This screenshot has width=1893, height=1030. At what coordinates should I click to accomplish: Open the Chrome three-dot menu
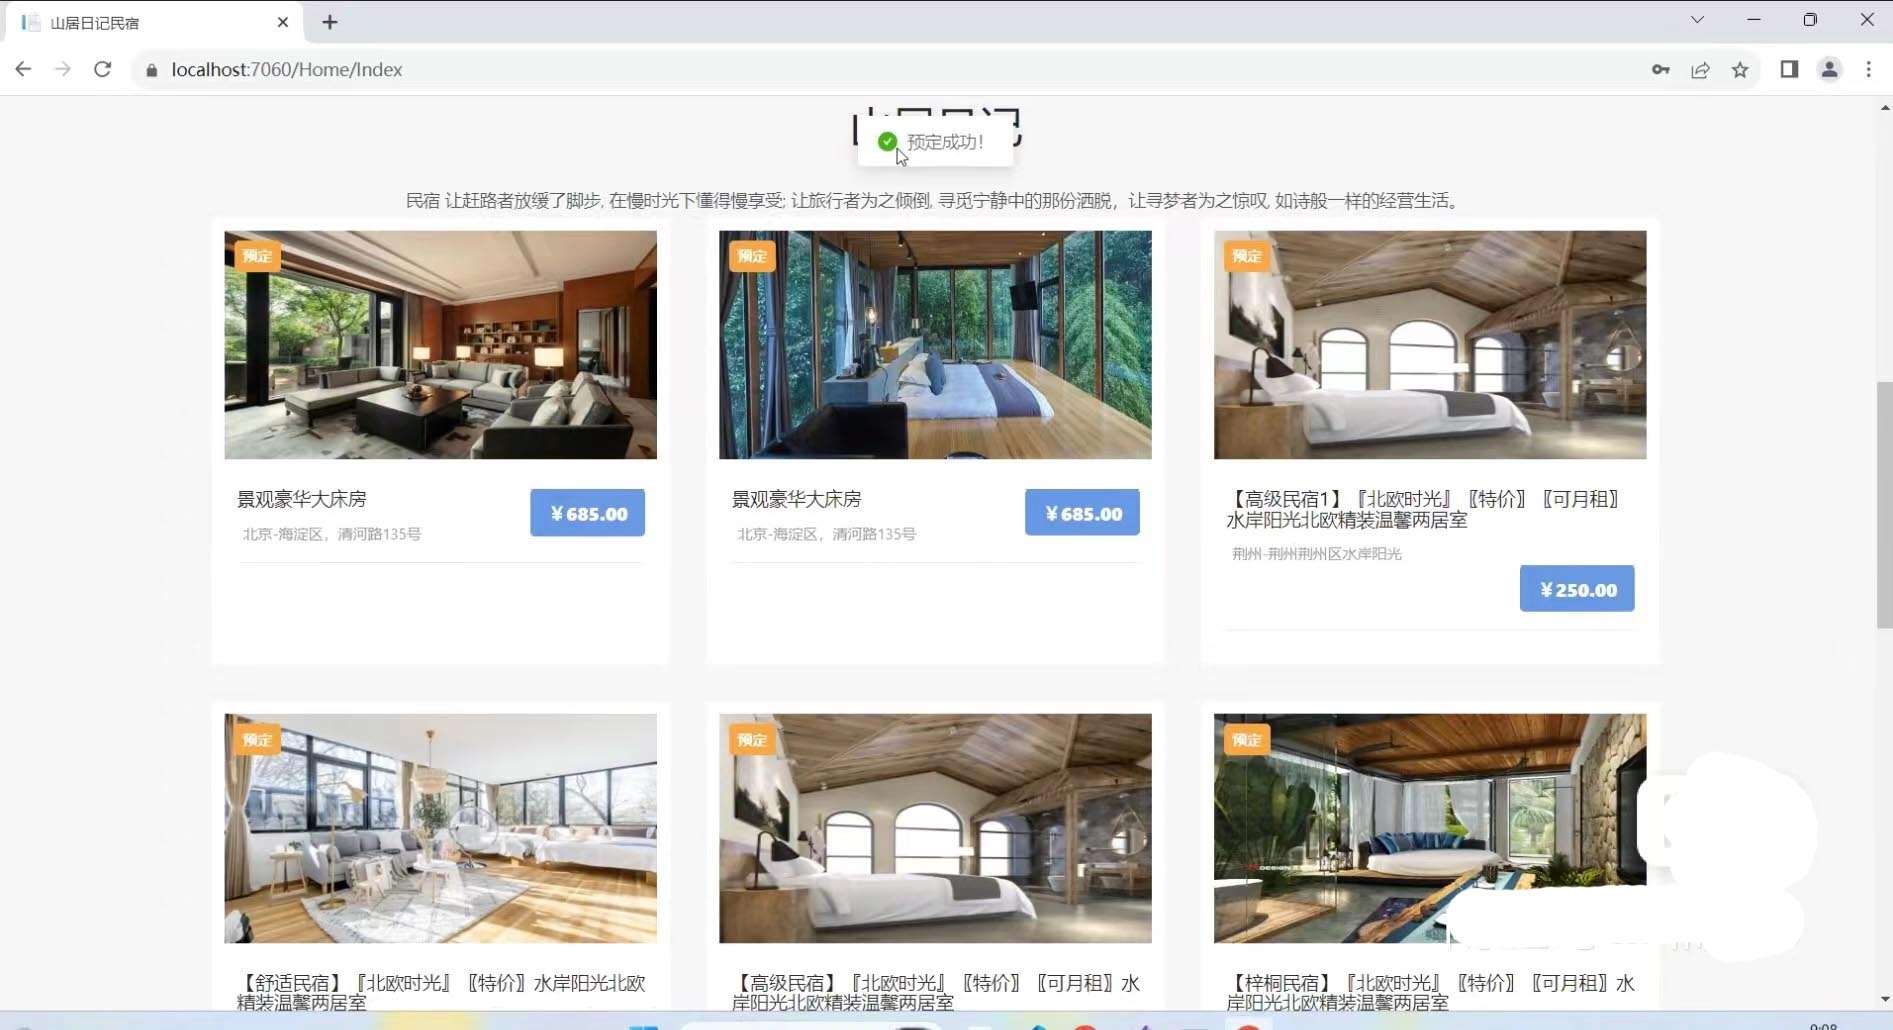tap(1868, 69)
